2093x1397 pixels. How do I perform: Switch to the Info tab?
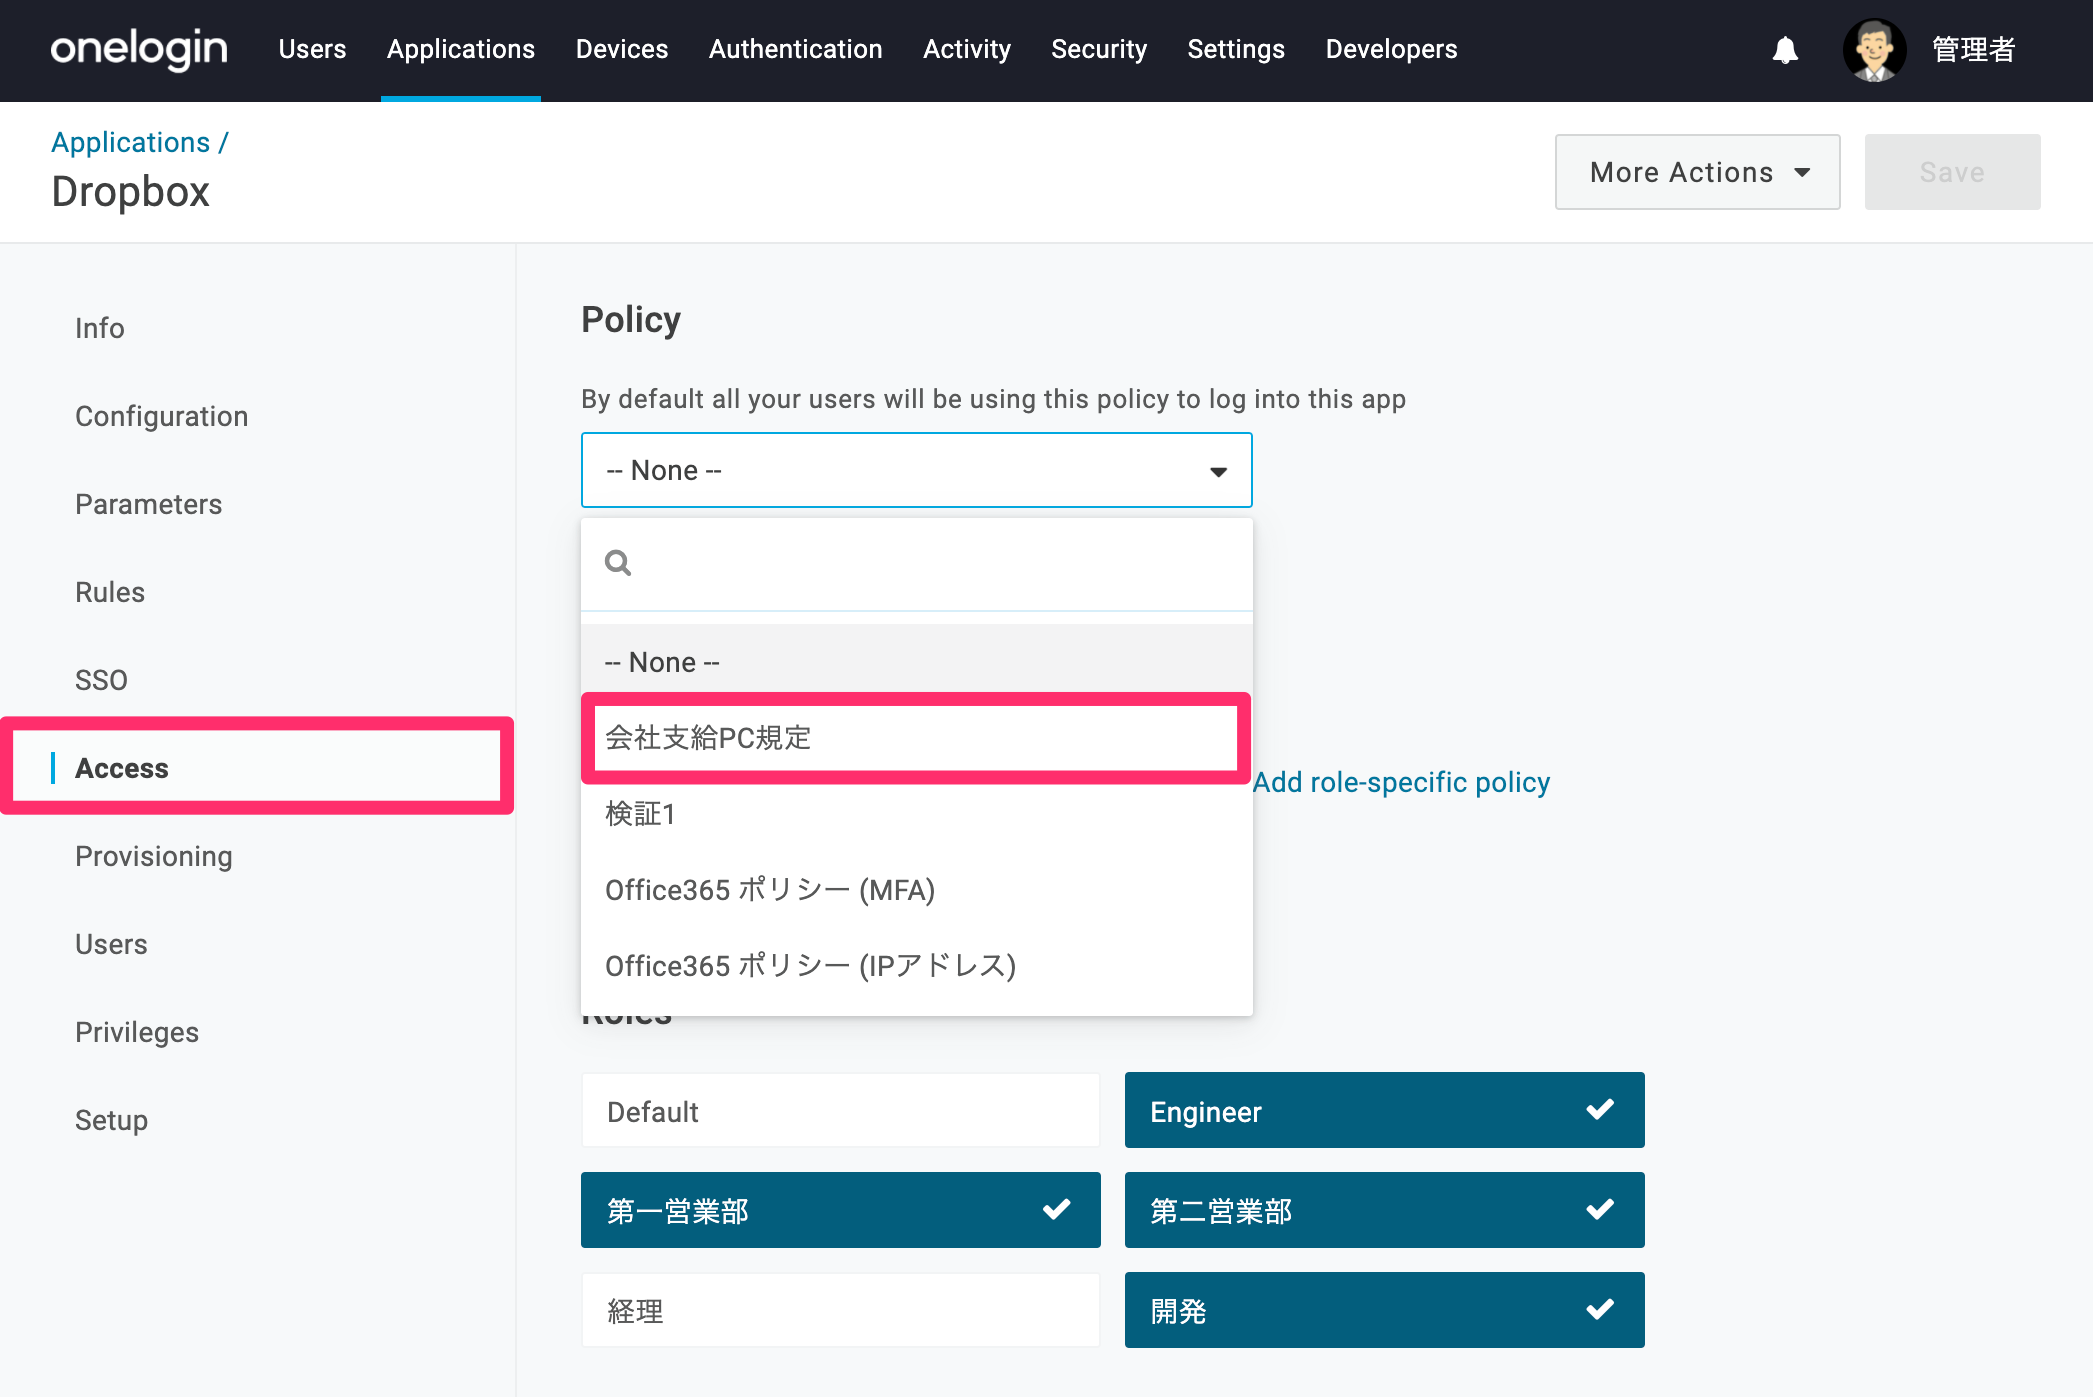click(100, 328)
